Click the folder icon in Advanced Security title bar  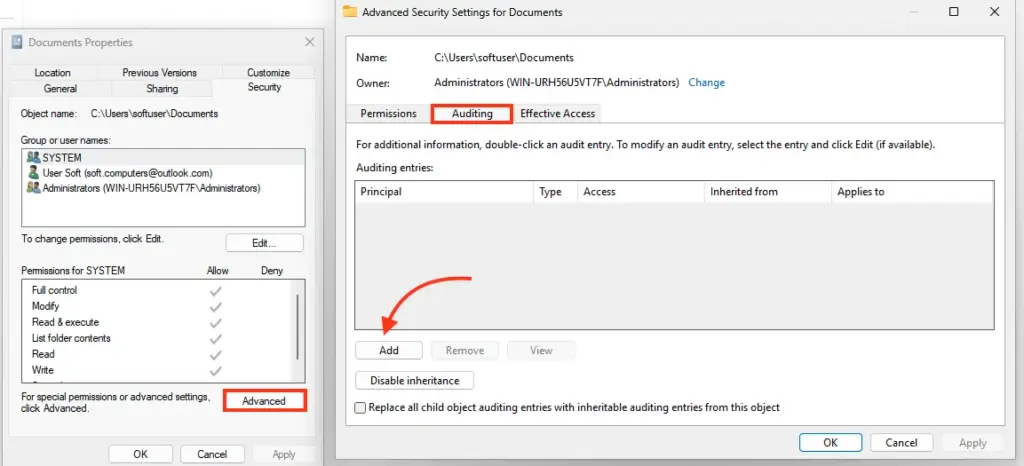[349, 12]
